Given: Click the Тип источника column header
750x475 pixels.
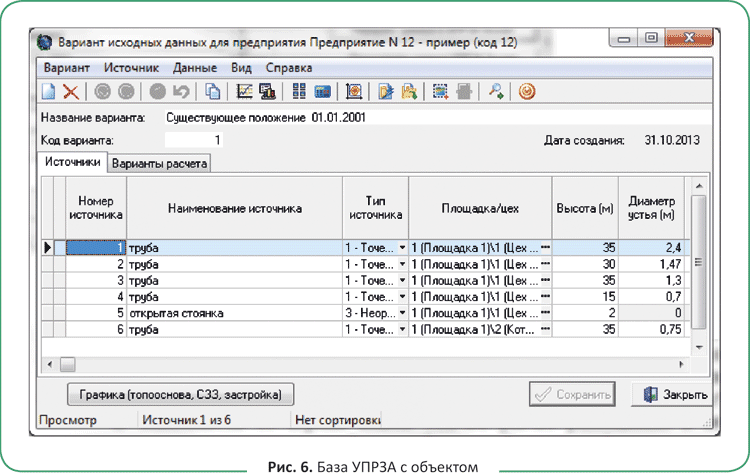Looking at the screenshot, I should point(375,208).
